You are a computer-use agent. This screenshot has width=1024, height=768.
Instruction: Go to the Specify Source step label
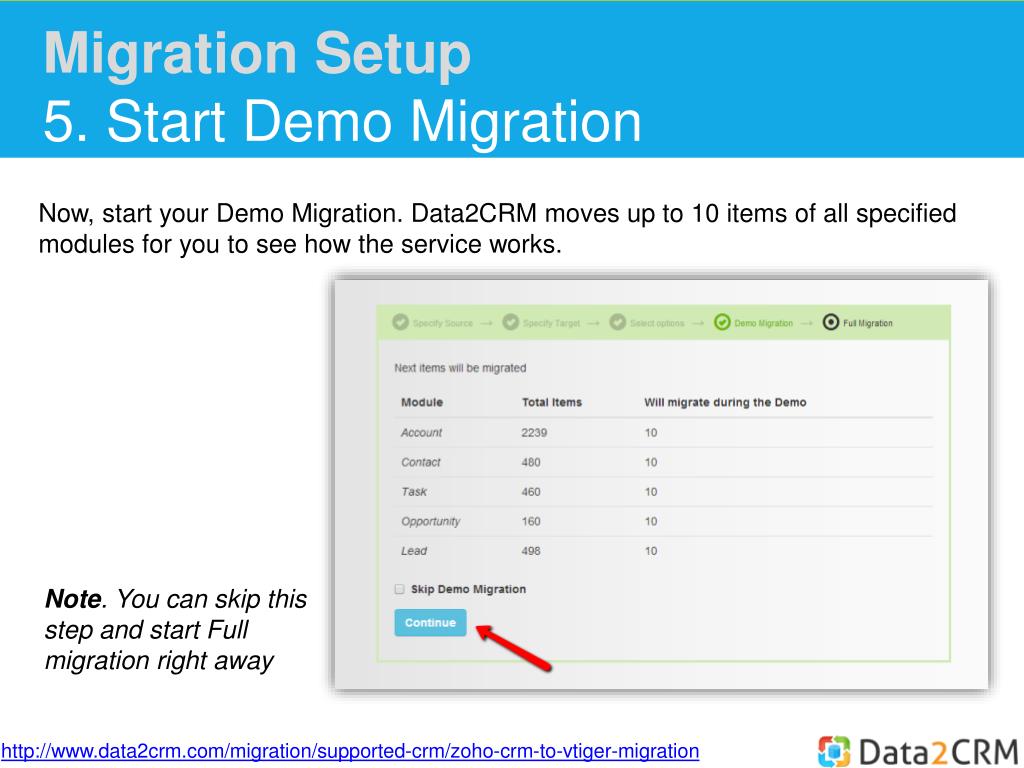click(443, 323)
